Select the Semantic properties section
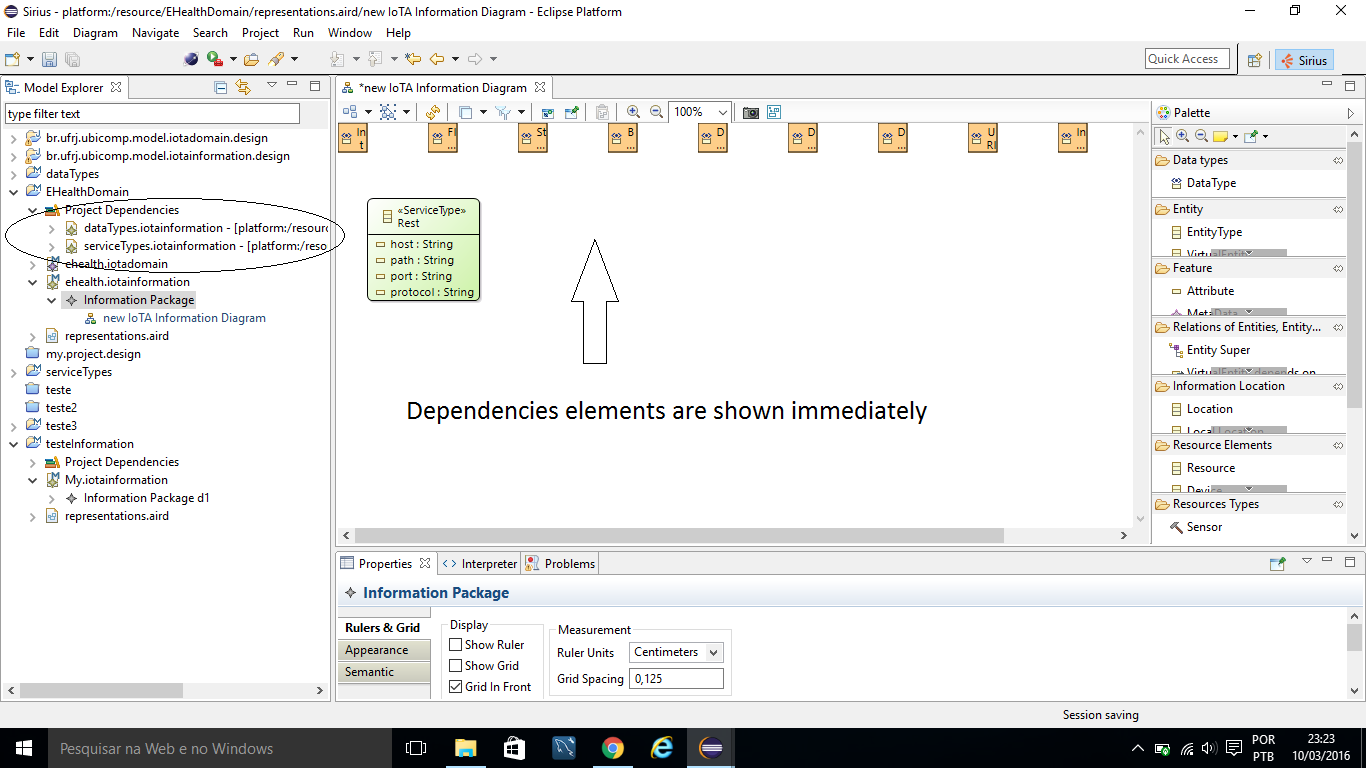 (370, 672)
